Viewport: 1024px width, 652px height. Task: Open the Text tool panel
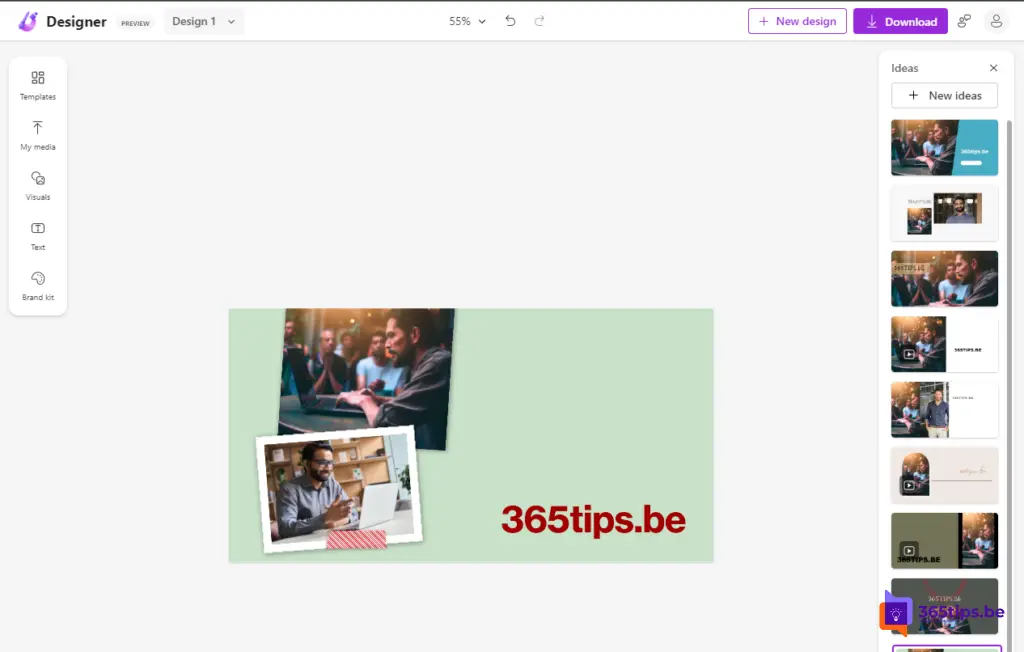pyautogui.click(x=38, y=236)
